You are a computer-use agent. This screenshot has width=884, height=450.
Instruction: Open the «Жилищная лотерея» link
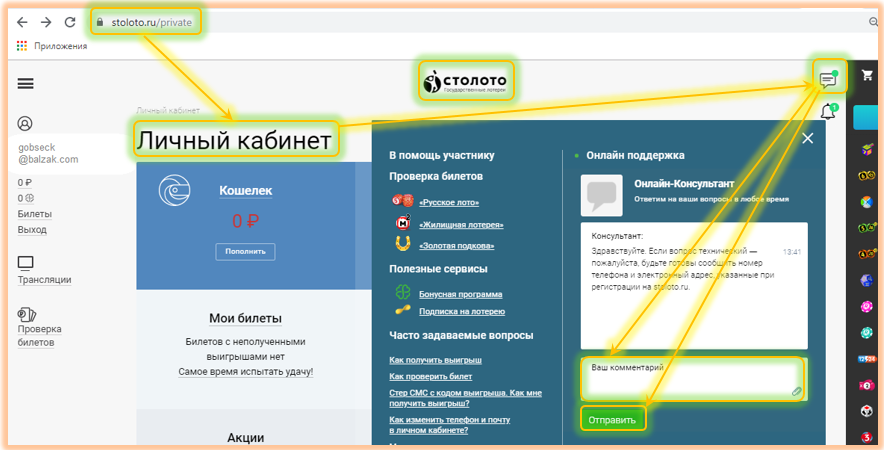461,224
